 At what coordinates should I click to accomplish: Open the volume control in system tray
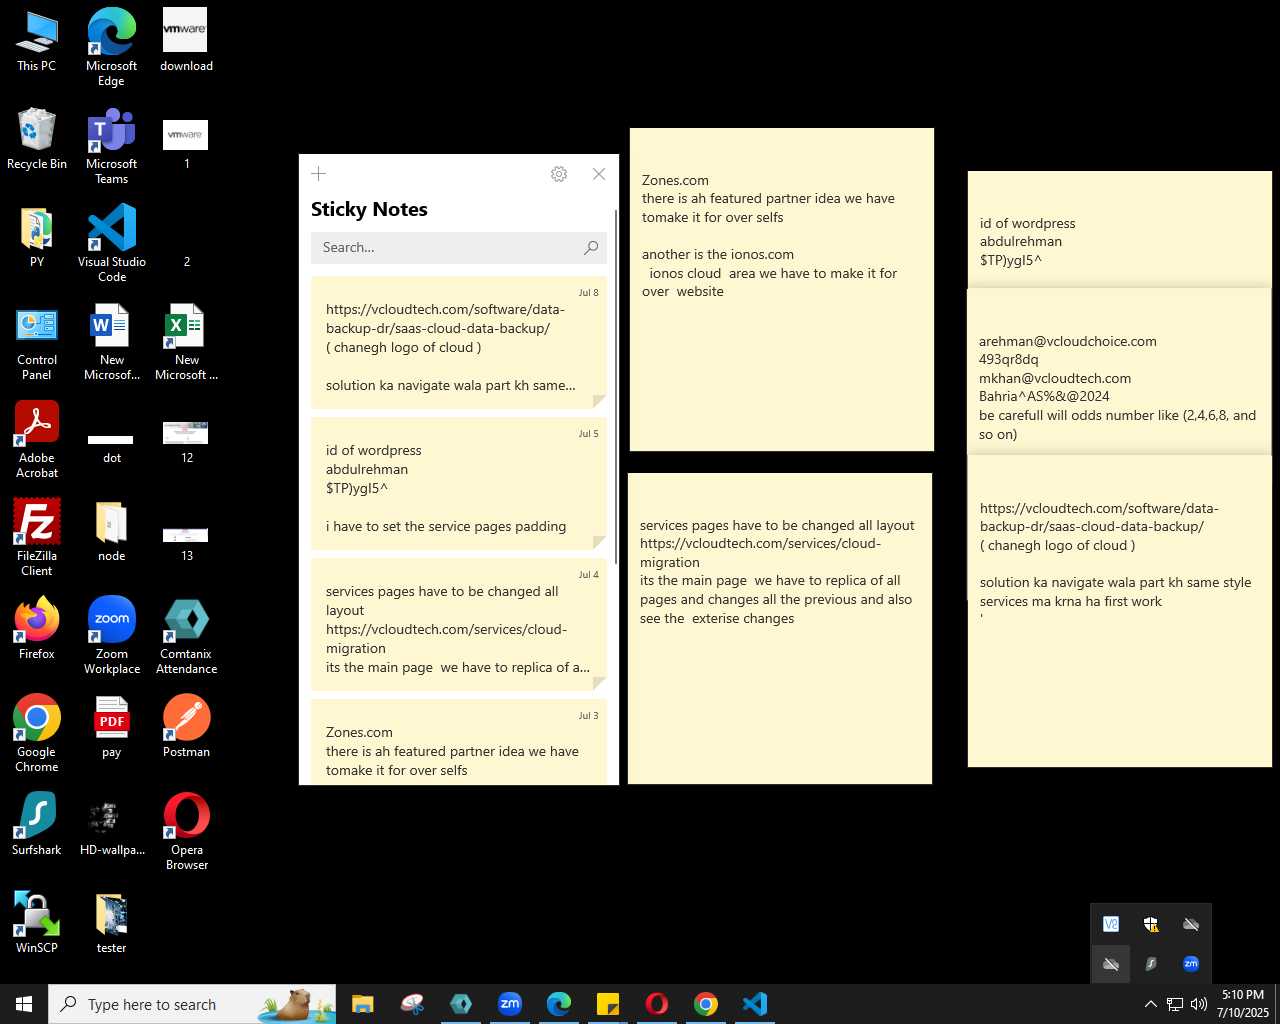point(1198,1004)
